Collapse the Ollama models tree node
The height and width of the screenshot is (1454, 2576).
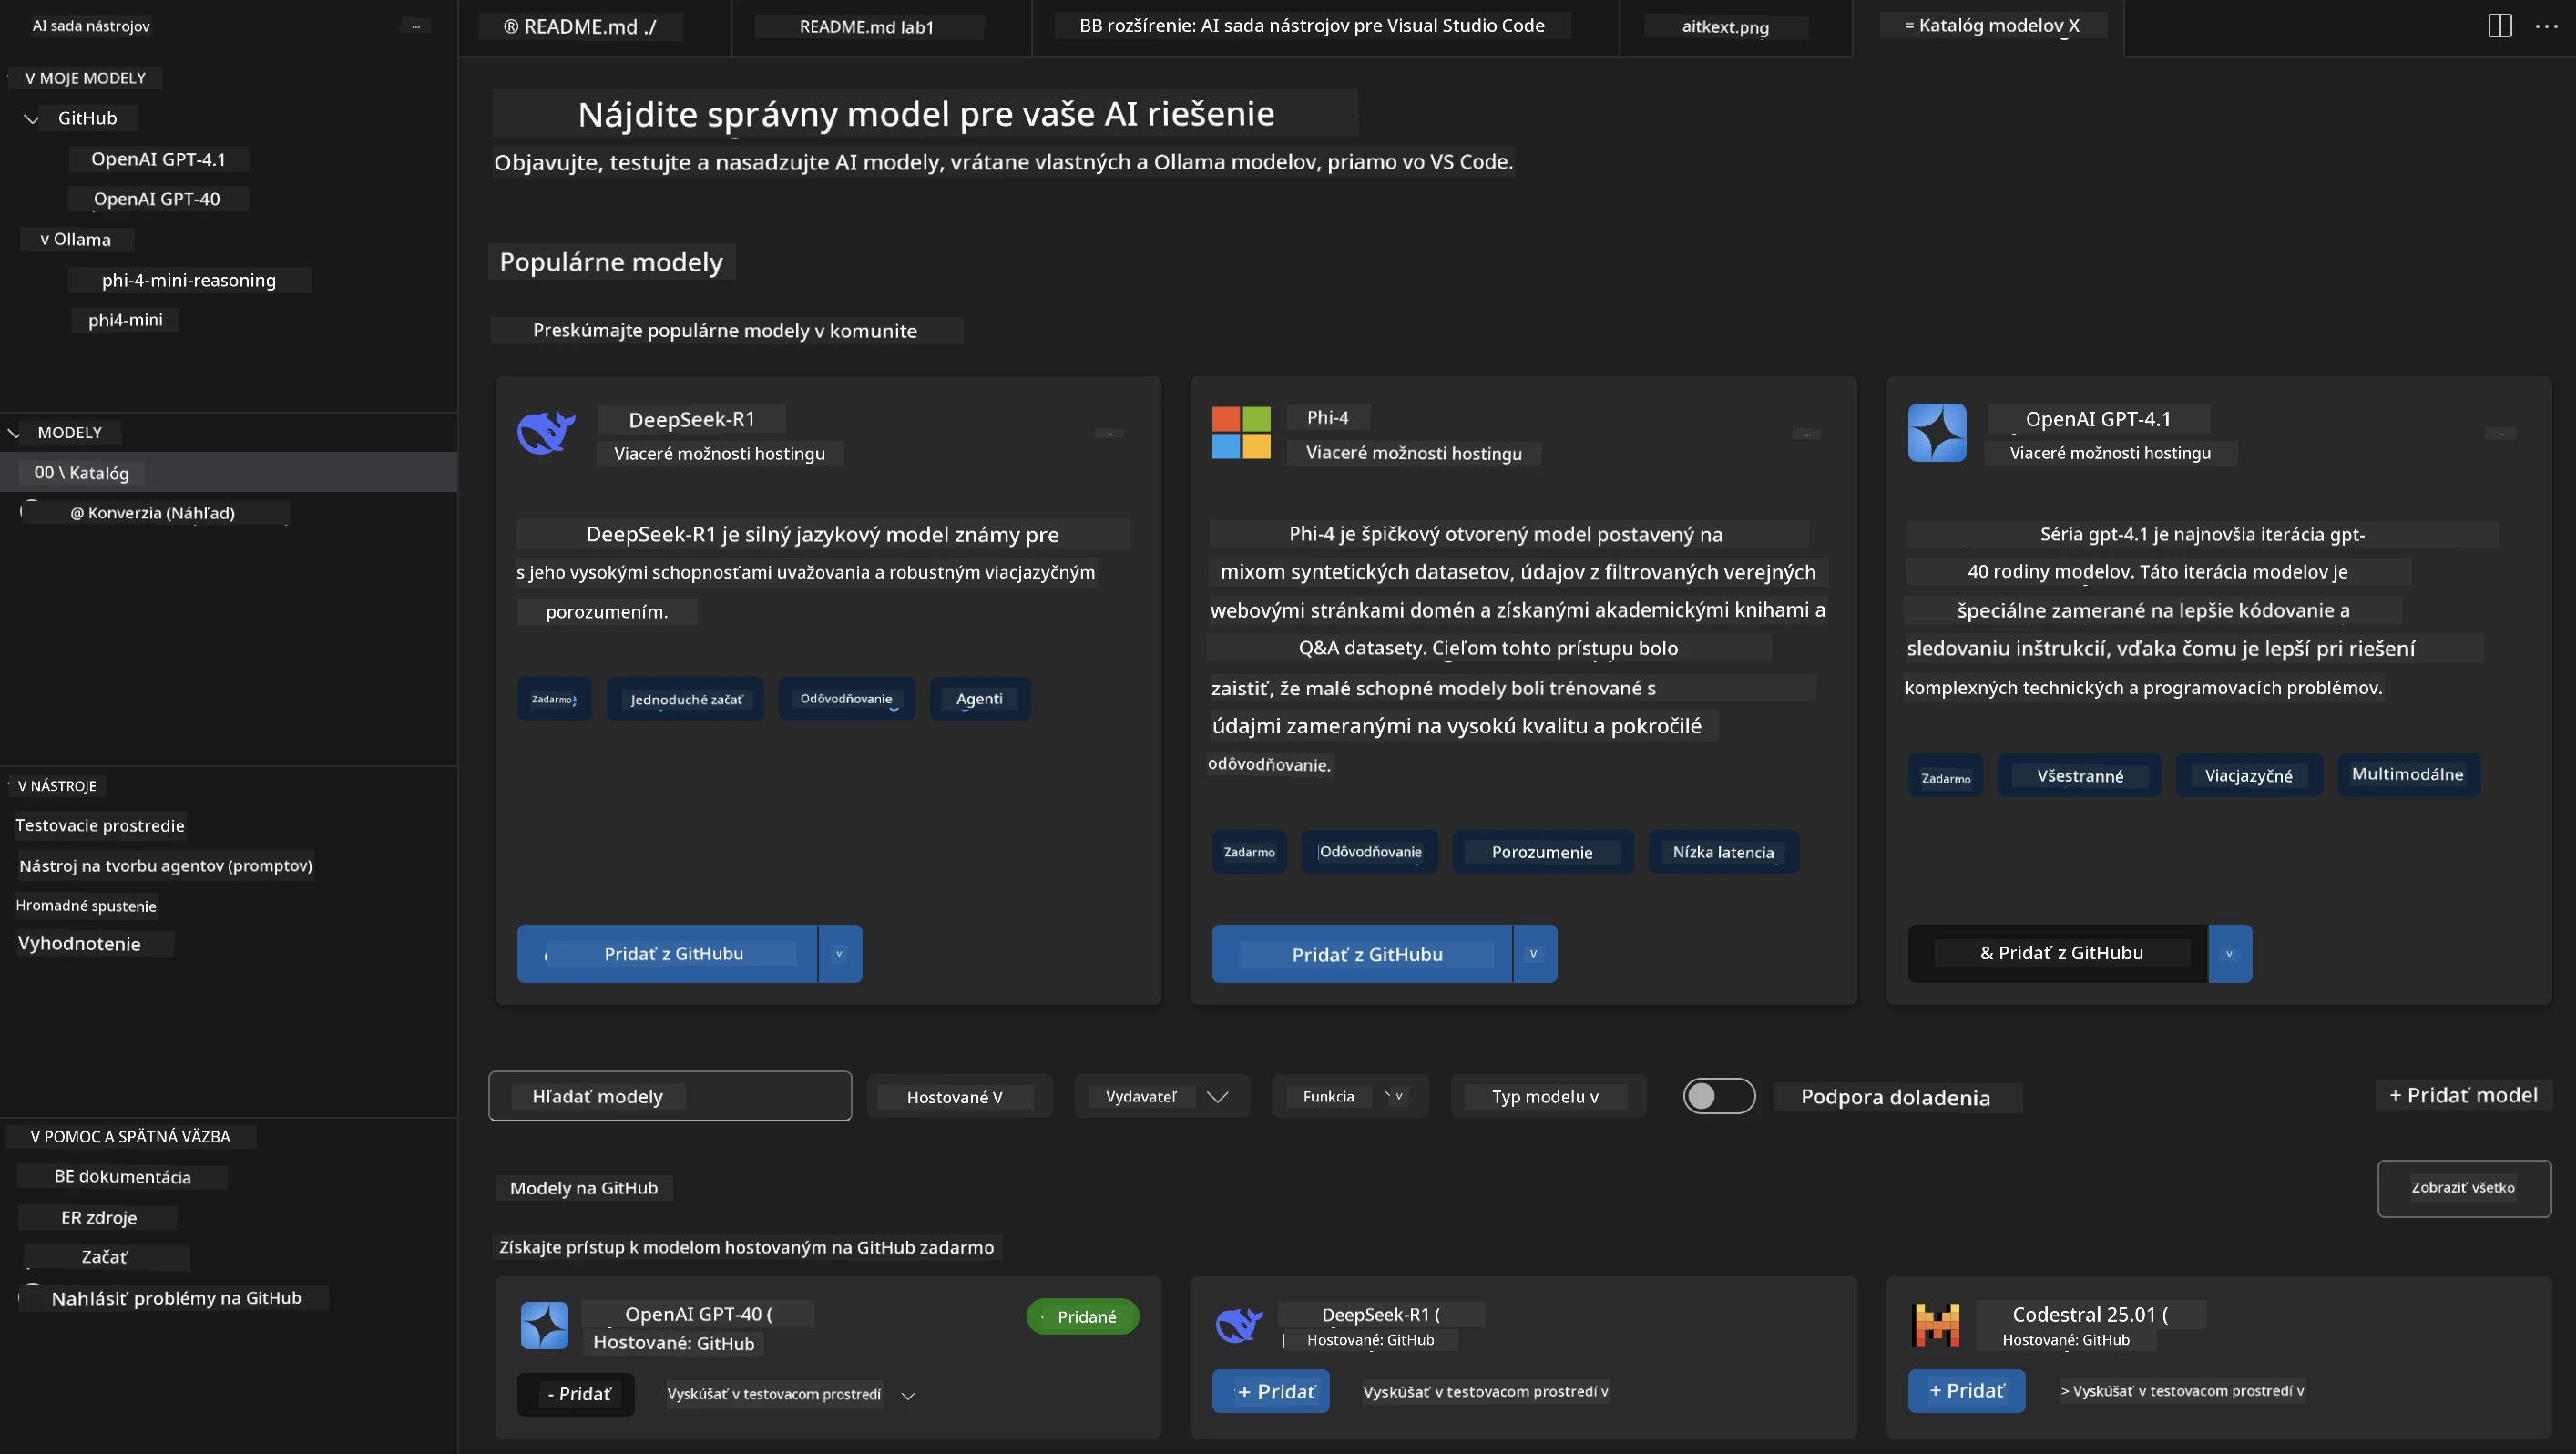(x=45, y=240)
